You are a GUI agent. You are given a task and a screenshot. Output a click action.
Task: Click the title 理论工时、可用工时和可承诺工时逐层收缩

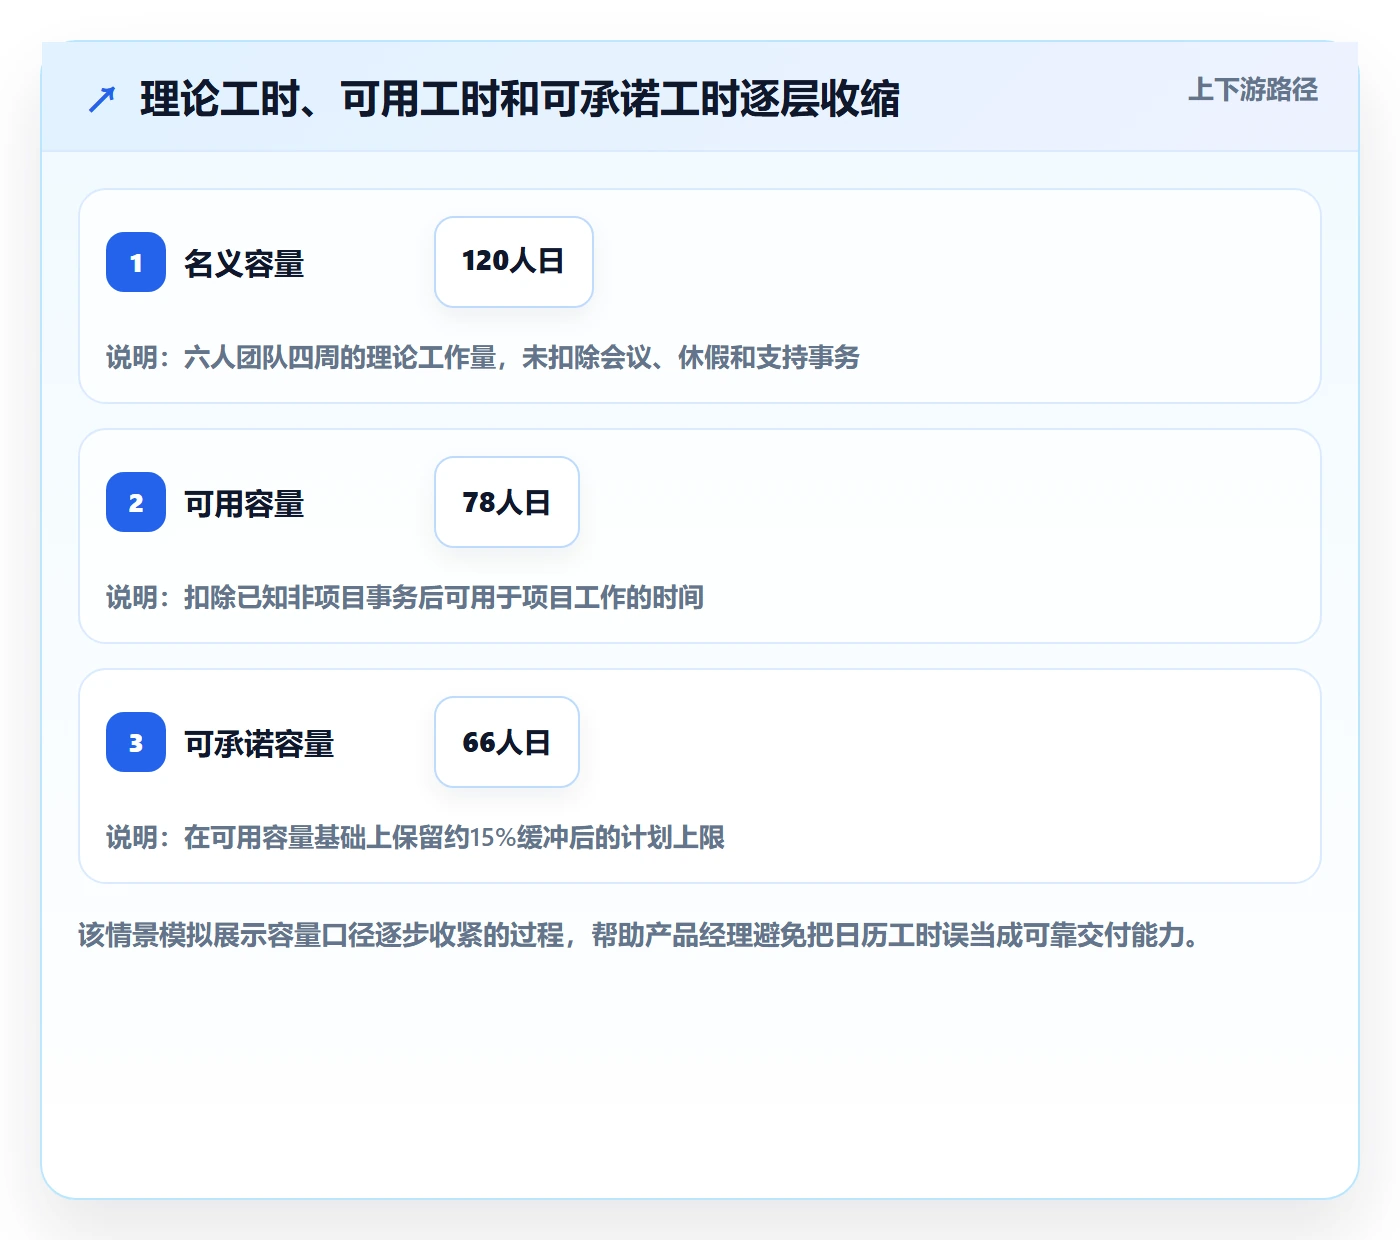(x=520, y=99)
